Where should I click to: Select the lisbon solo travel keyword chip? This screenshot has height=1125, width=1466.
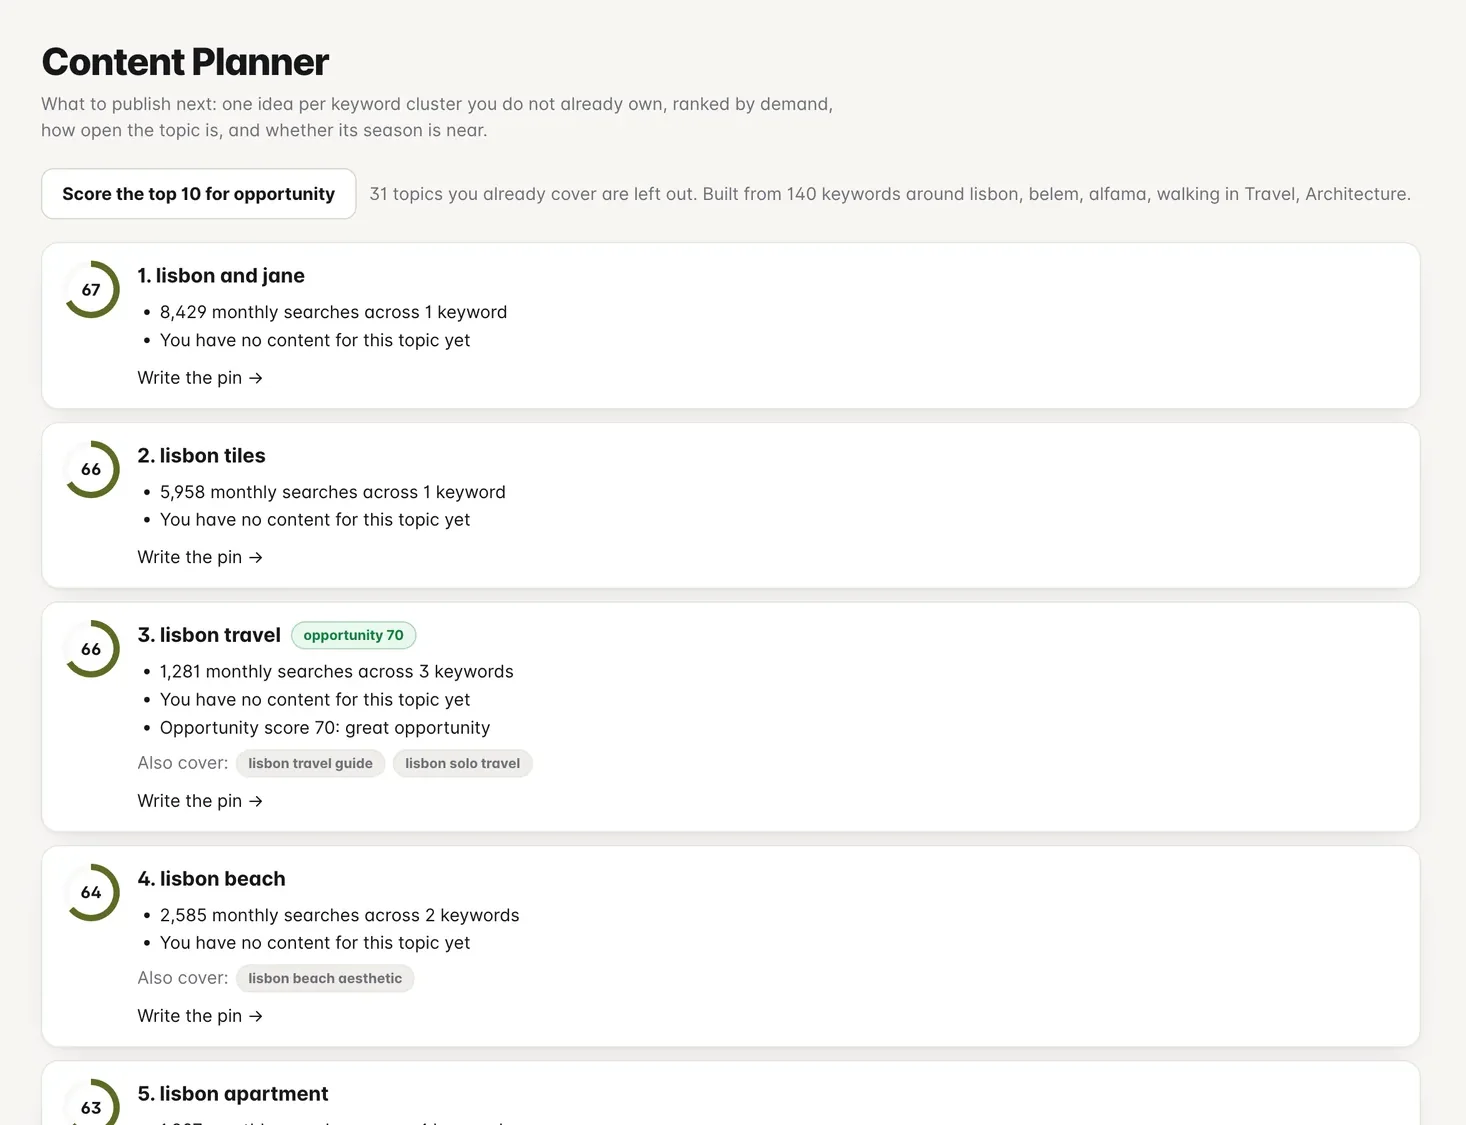(462, 764)
